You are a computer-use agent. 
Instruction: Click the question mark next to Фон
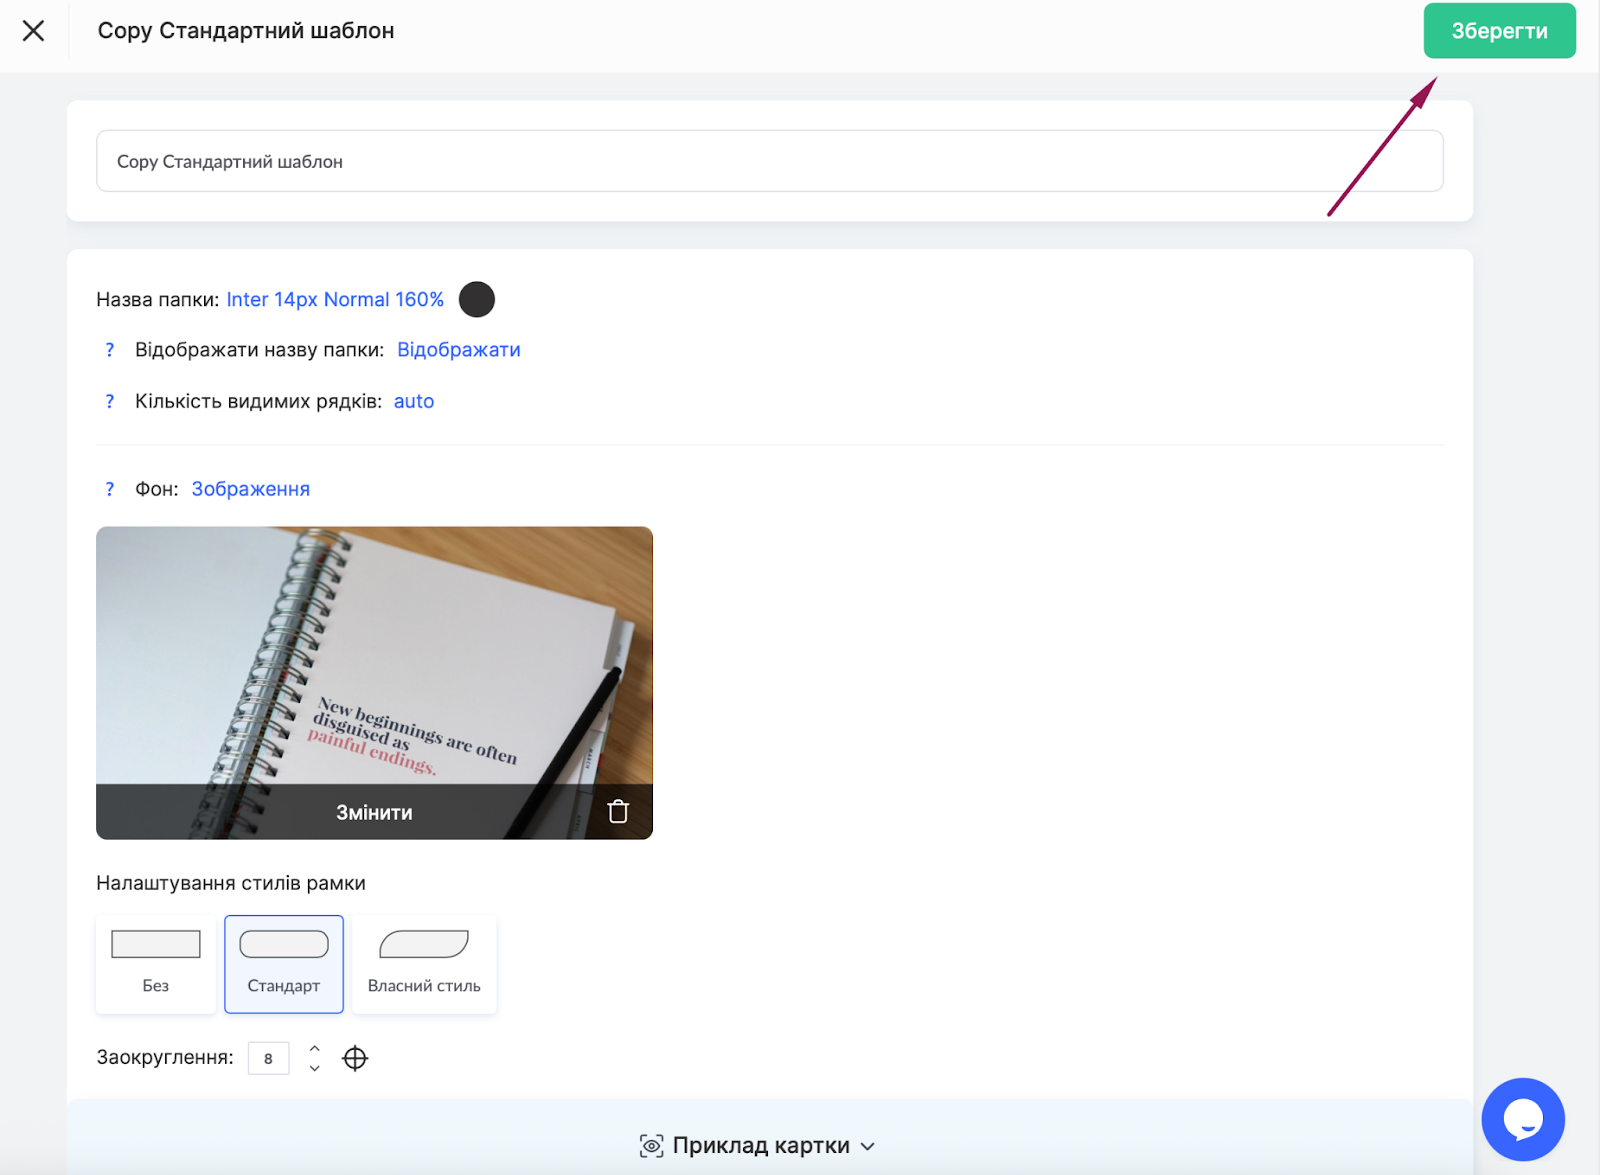pyautogui.click(x=110, y=489)
